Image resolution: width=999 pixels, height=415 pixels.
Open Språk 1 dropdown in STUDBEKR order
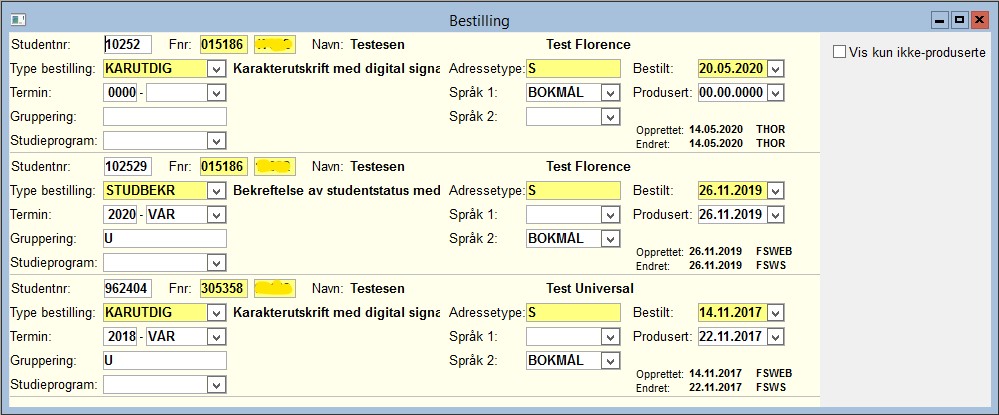(x=610, y=215)
